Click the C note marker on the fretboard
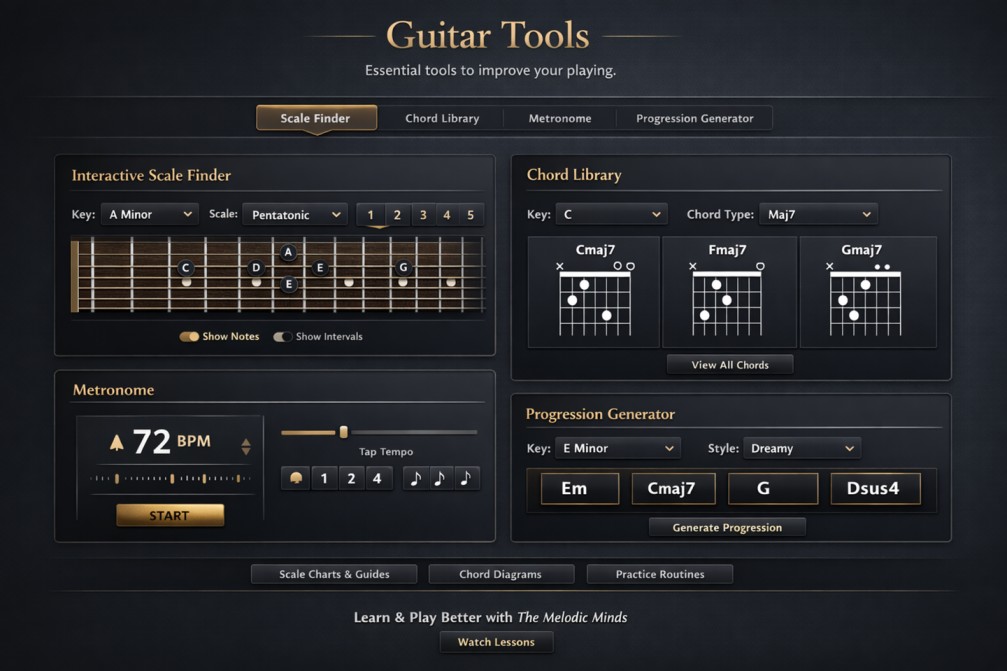Image resolution: width=1007 pixels, height=671 pixels. click(186, 268)
